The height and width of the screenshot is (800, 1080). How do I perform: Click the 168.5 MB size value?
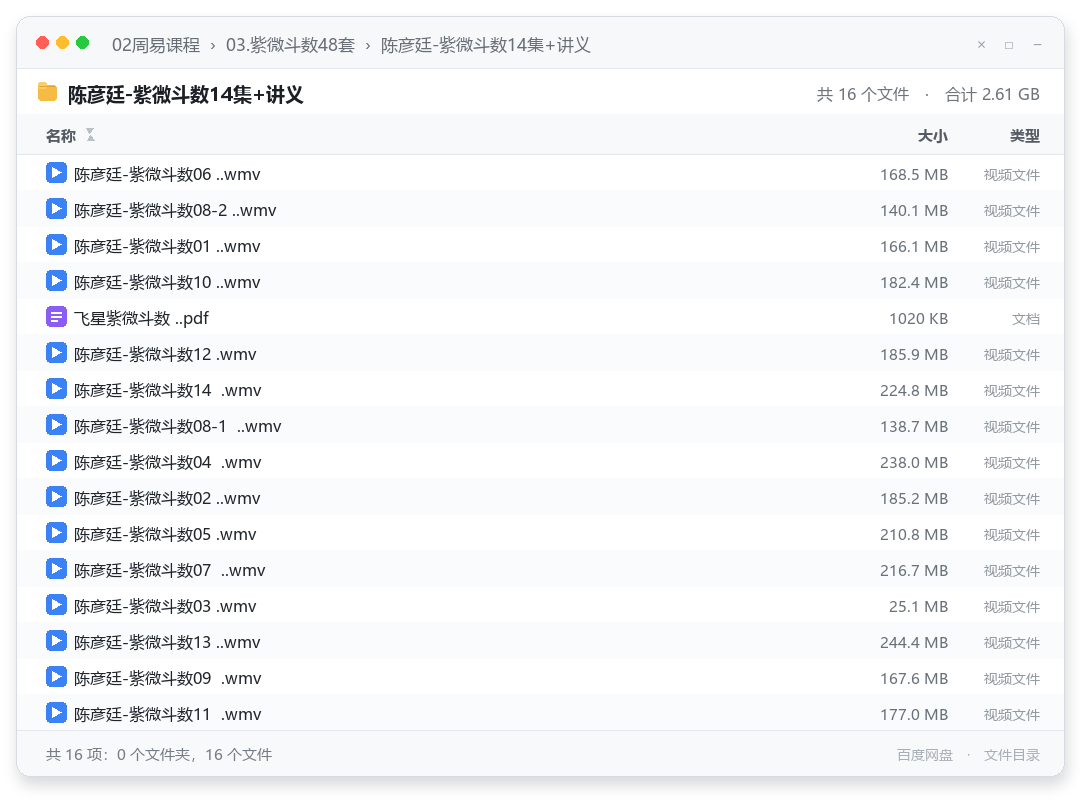[914, 174]
